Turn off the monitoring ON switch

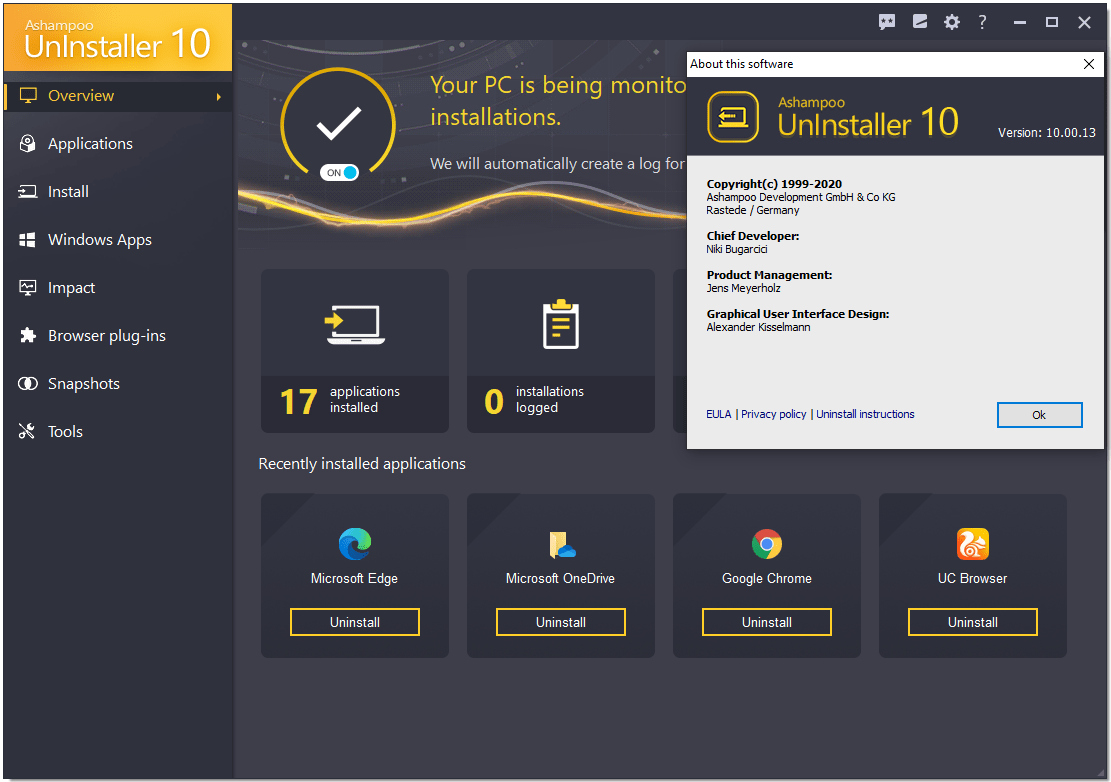pyautogui.click(x=339, y=172)
